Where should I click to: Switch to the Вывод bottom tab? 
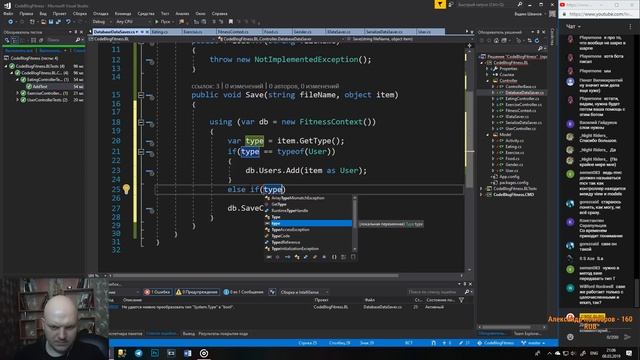(x=189, y=333)
